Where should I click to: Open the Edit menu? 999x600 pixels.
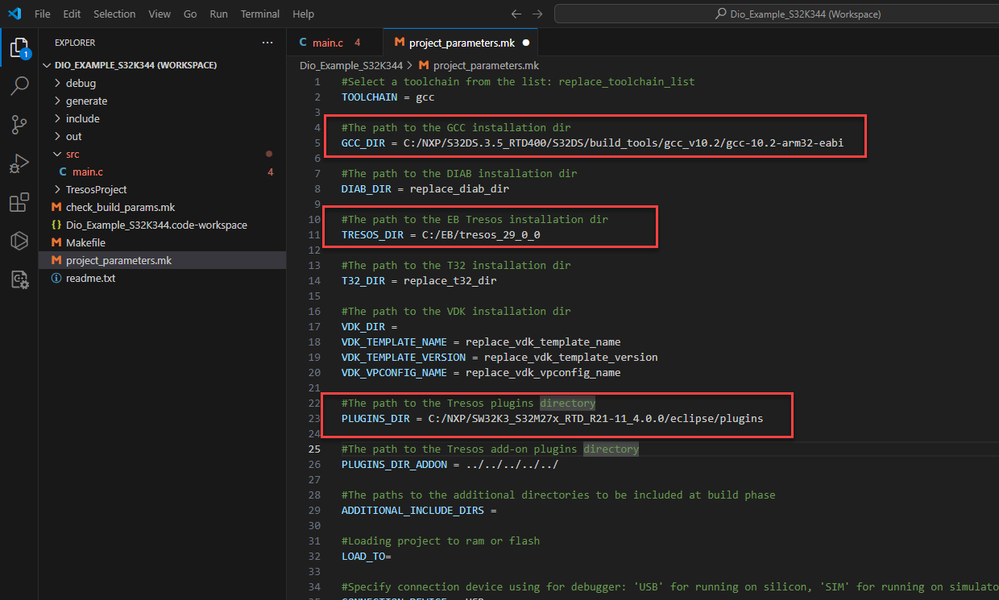(x=71, y=14)
